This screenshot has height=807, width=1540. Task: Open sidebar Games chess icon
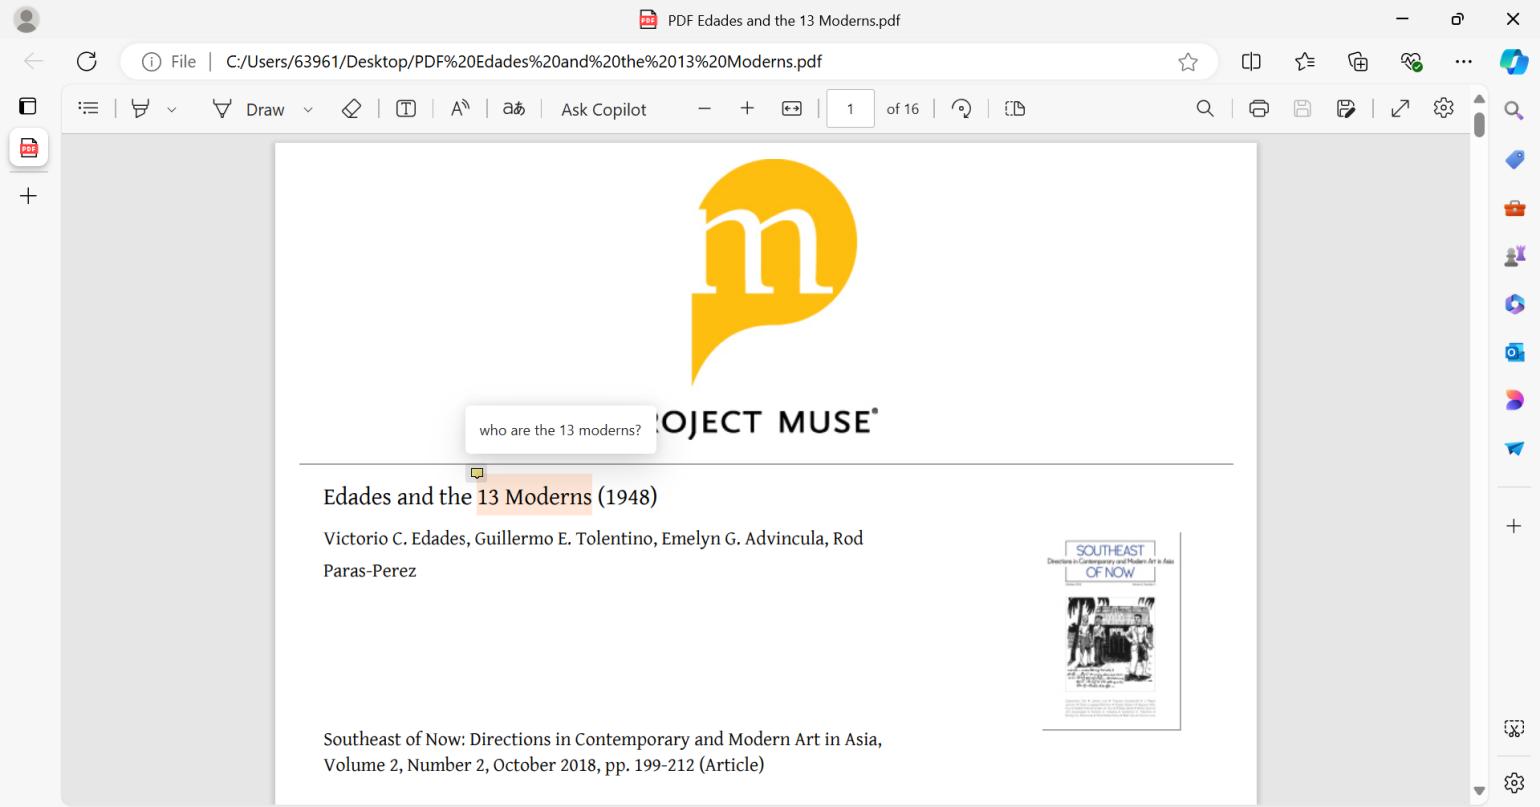[1514, 256]
